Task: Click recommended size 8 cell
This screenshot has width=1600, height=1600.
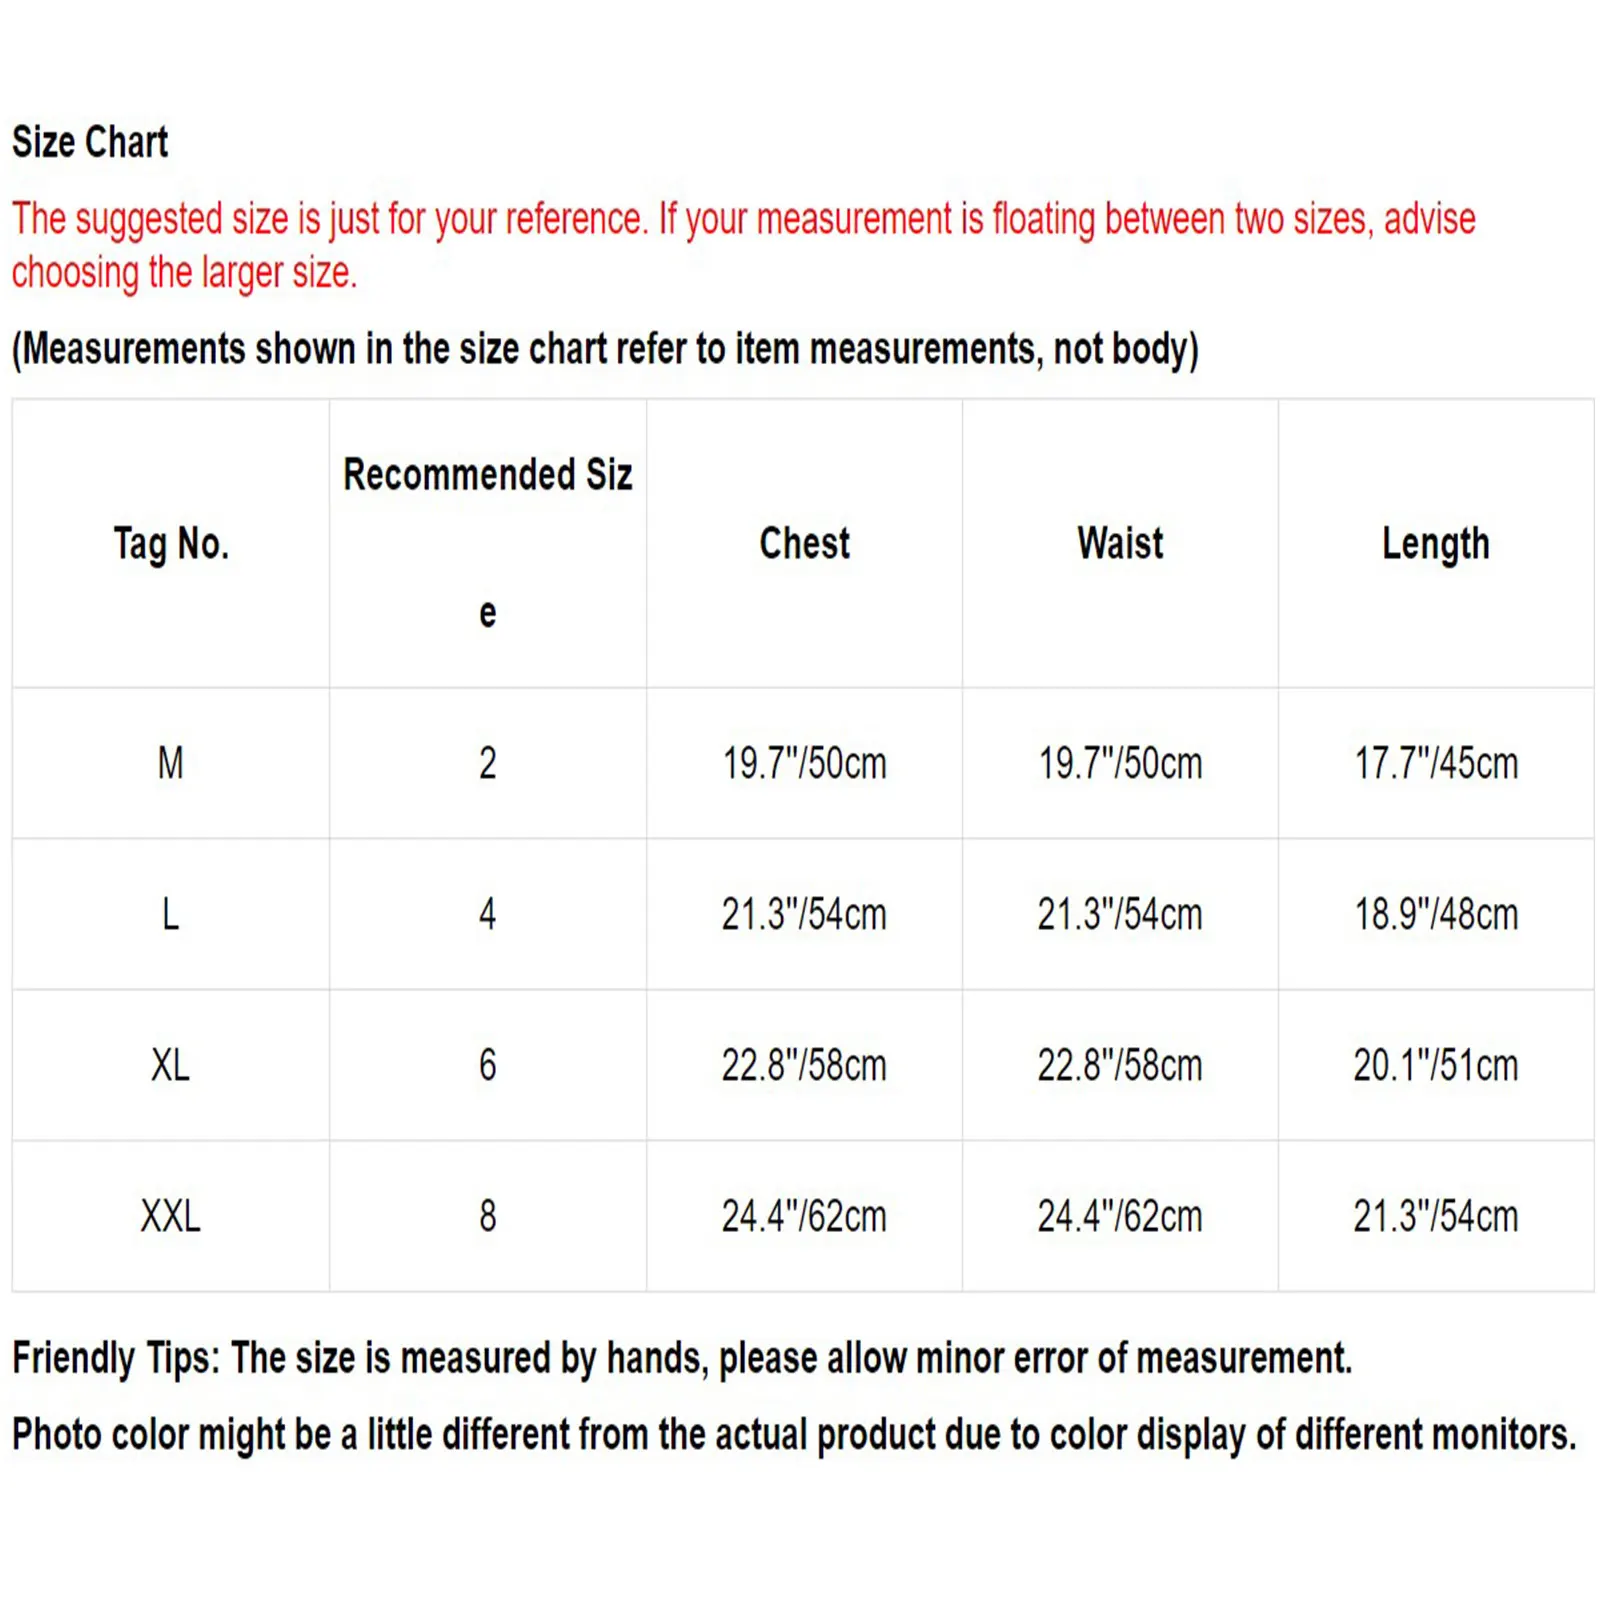Action: coord(487,1216)
